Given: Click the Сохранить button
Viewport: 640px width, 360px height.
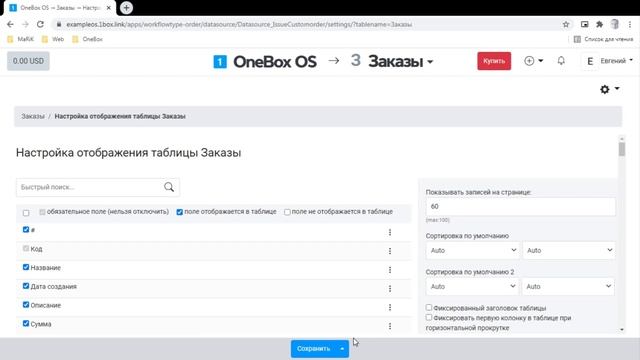Looking at the screenshot, I should tap(313, 349).
